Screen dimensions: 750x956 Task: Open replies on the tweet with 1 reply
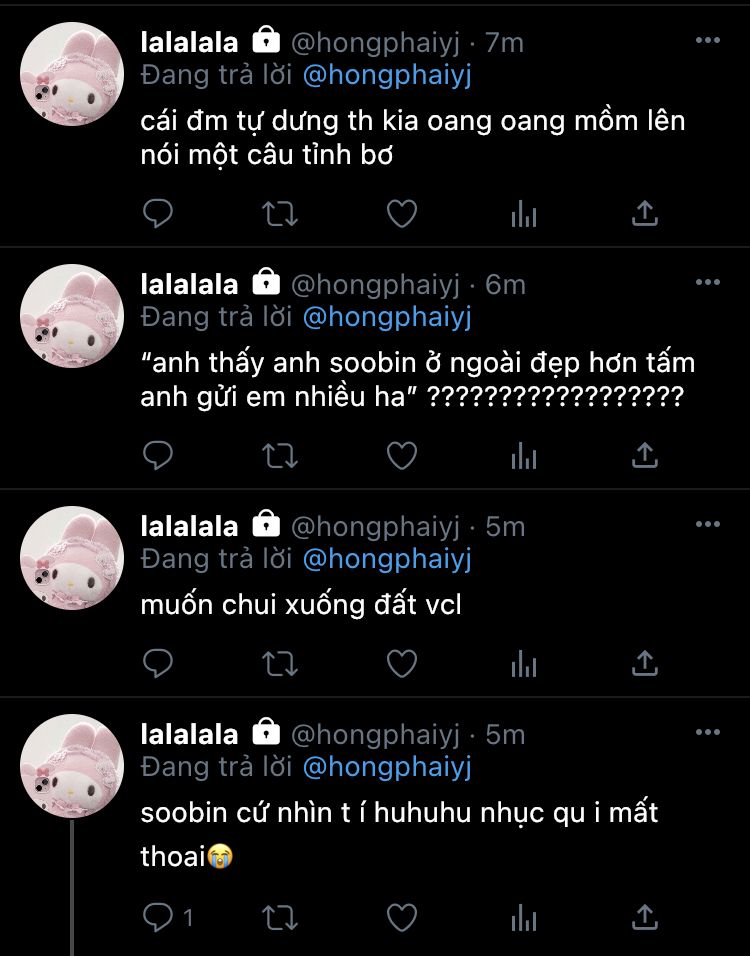coord(168,918)
